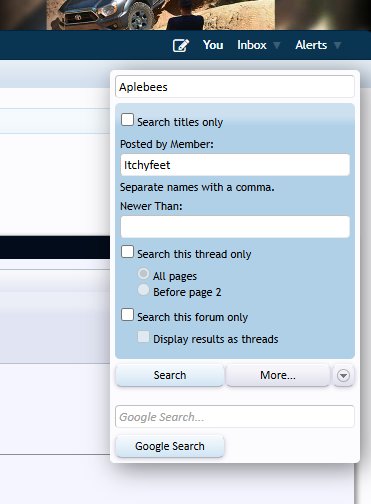Viewport: 371px width, 504px height.
Task: Expand the Alerts dropdown arrow
Action: [x=337, y=45]
